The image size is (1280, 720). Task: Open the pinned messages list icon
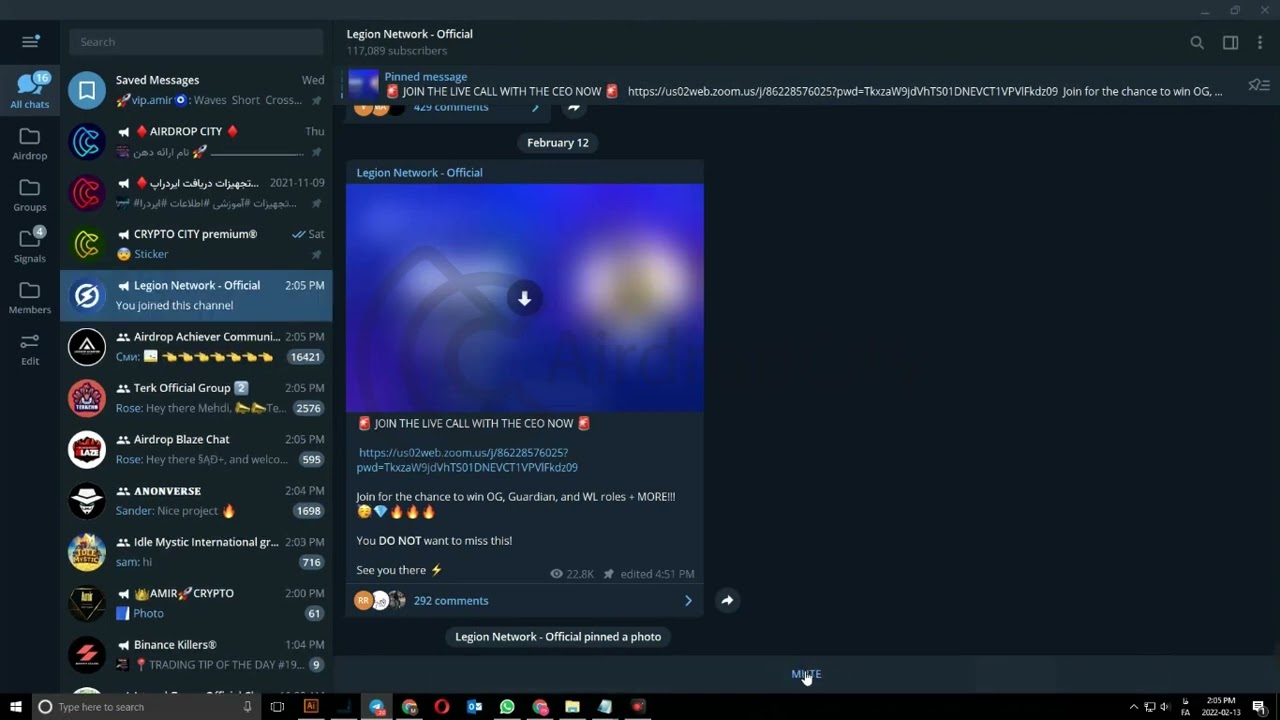click(x=1259, y=85)
